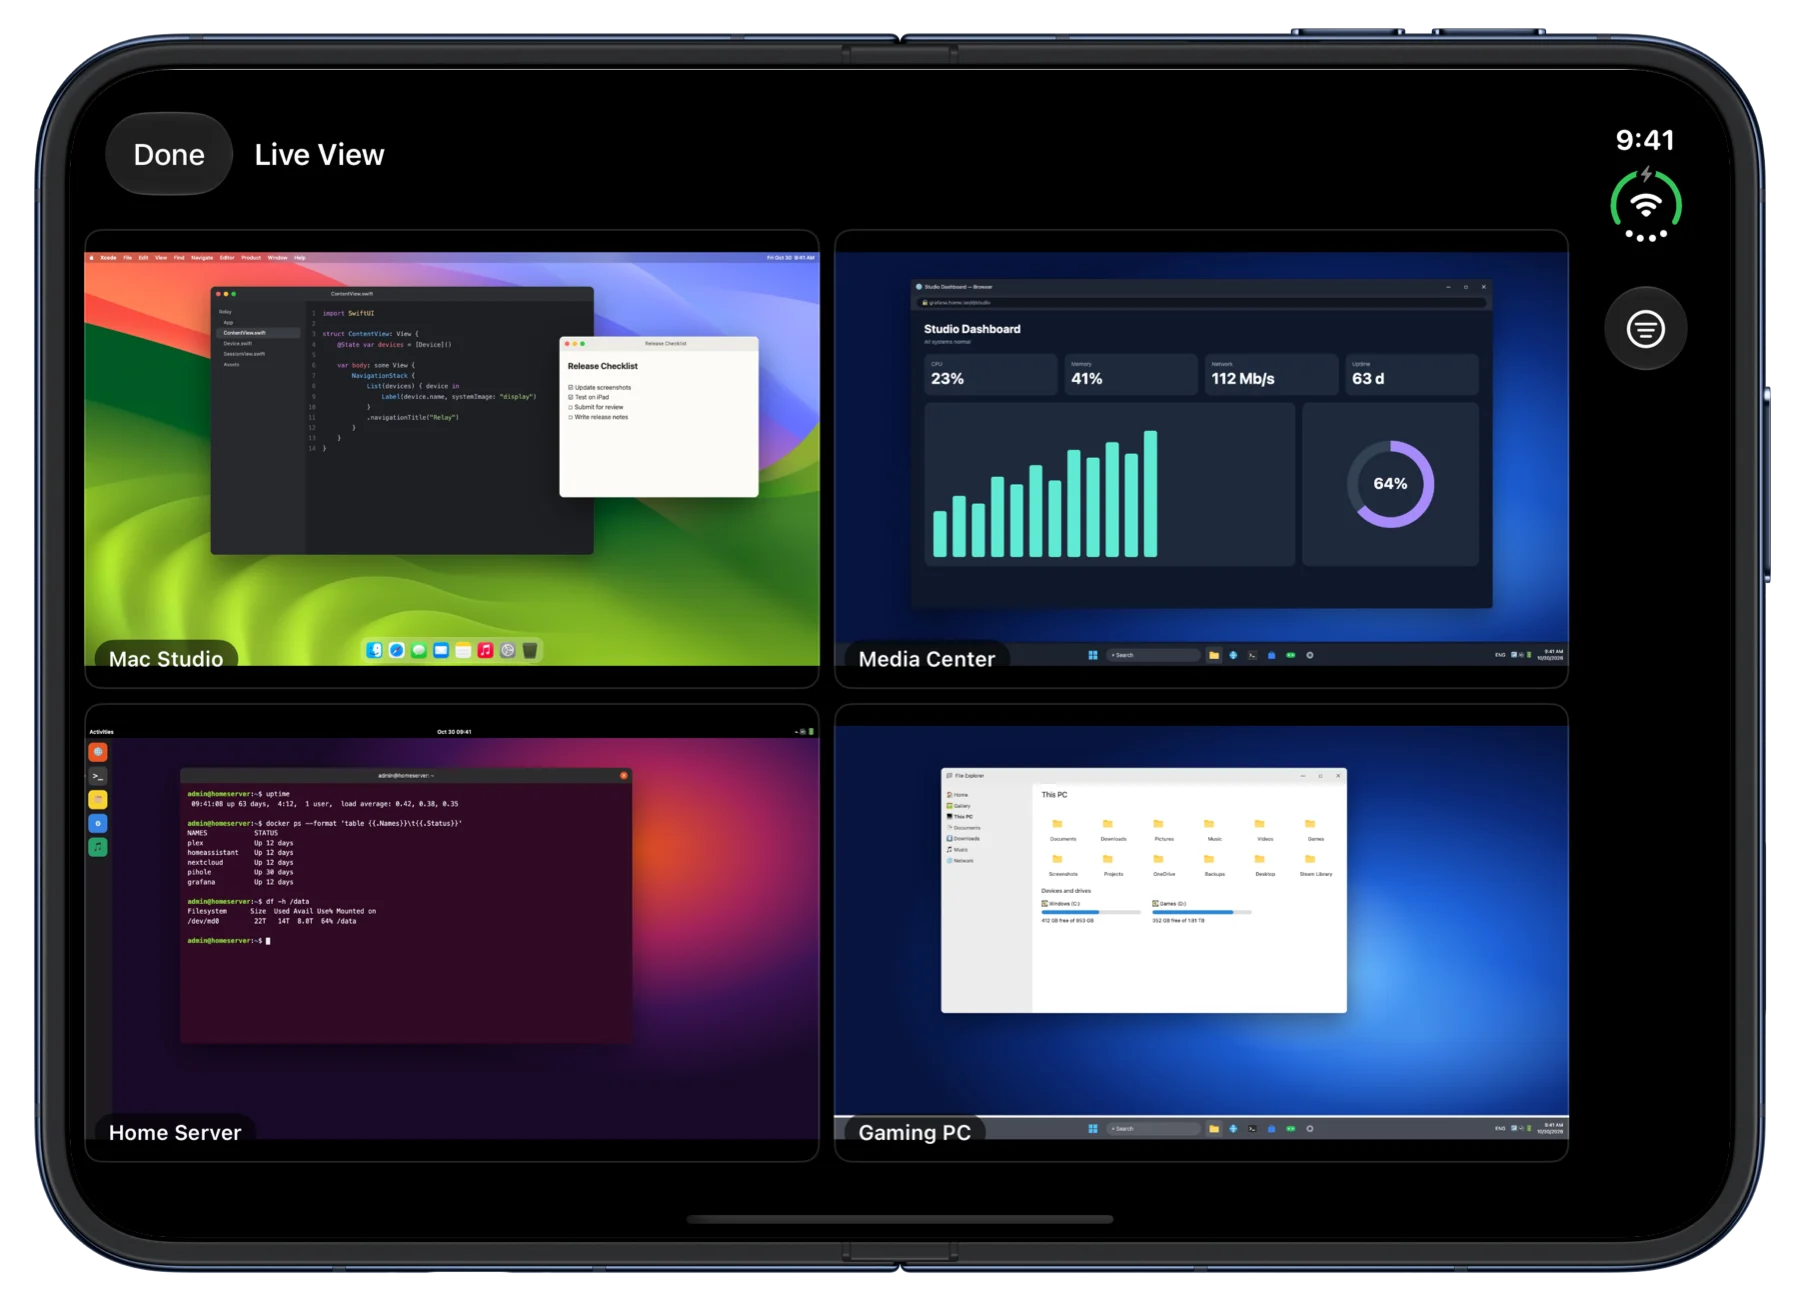Screen dimensions: 1800x1307
Task: Open the yellow Files icon in Home Server dock
Action: click(x=98, y=800)
